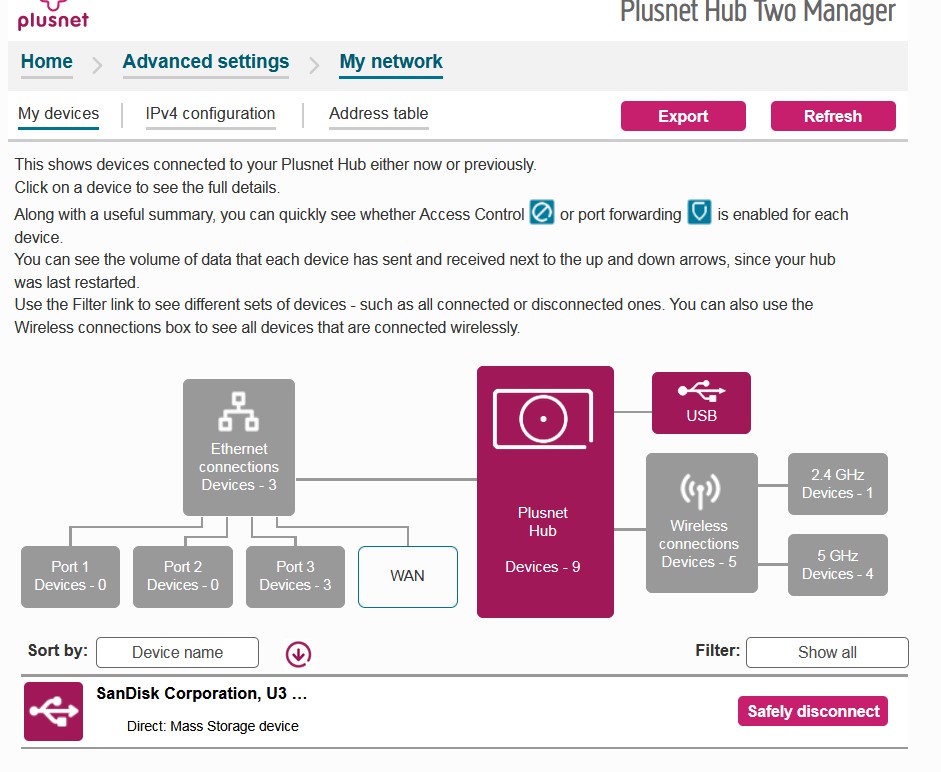Select the 2.4 GHz devices block
Screen dimensions: 941x772
click(x=837, y=483)
